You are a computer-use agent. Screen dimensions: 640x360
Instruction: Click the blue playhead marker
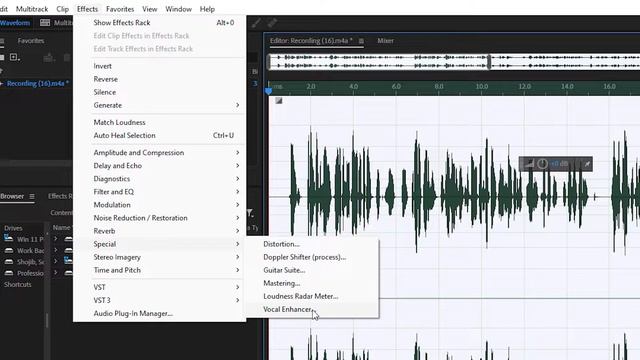[x=269, y=91]
